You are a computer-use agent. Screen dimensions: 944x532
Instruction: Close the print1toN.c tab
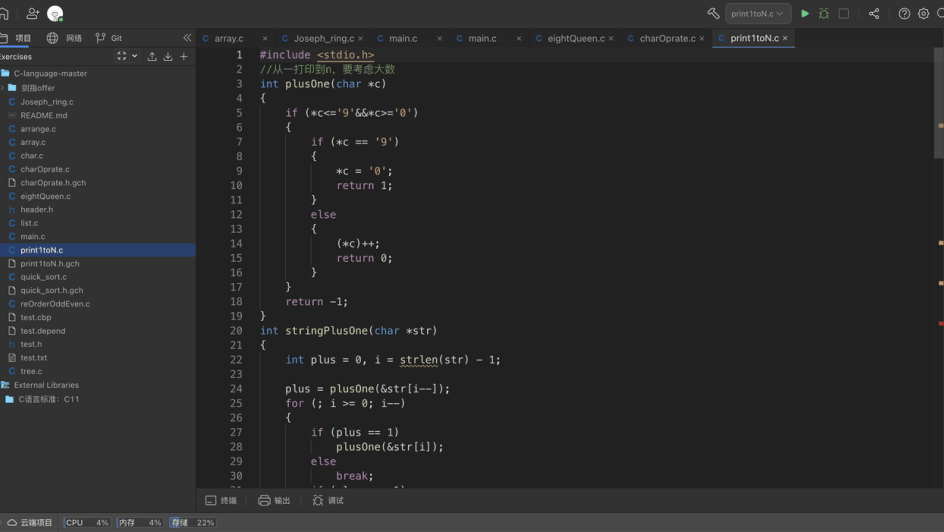pos(785,38)
